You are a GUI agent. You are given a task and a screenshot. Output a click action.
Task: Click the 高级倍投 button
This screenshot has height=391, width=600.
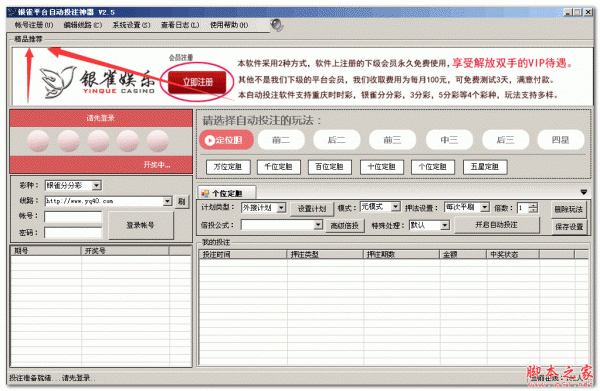tap(344, 226)
